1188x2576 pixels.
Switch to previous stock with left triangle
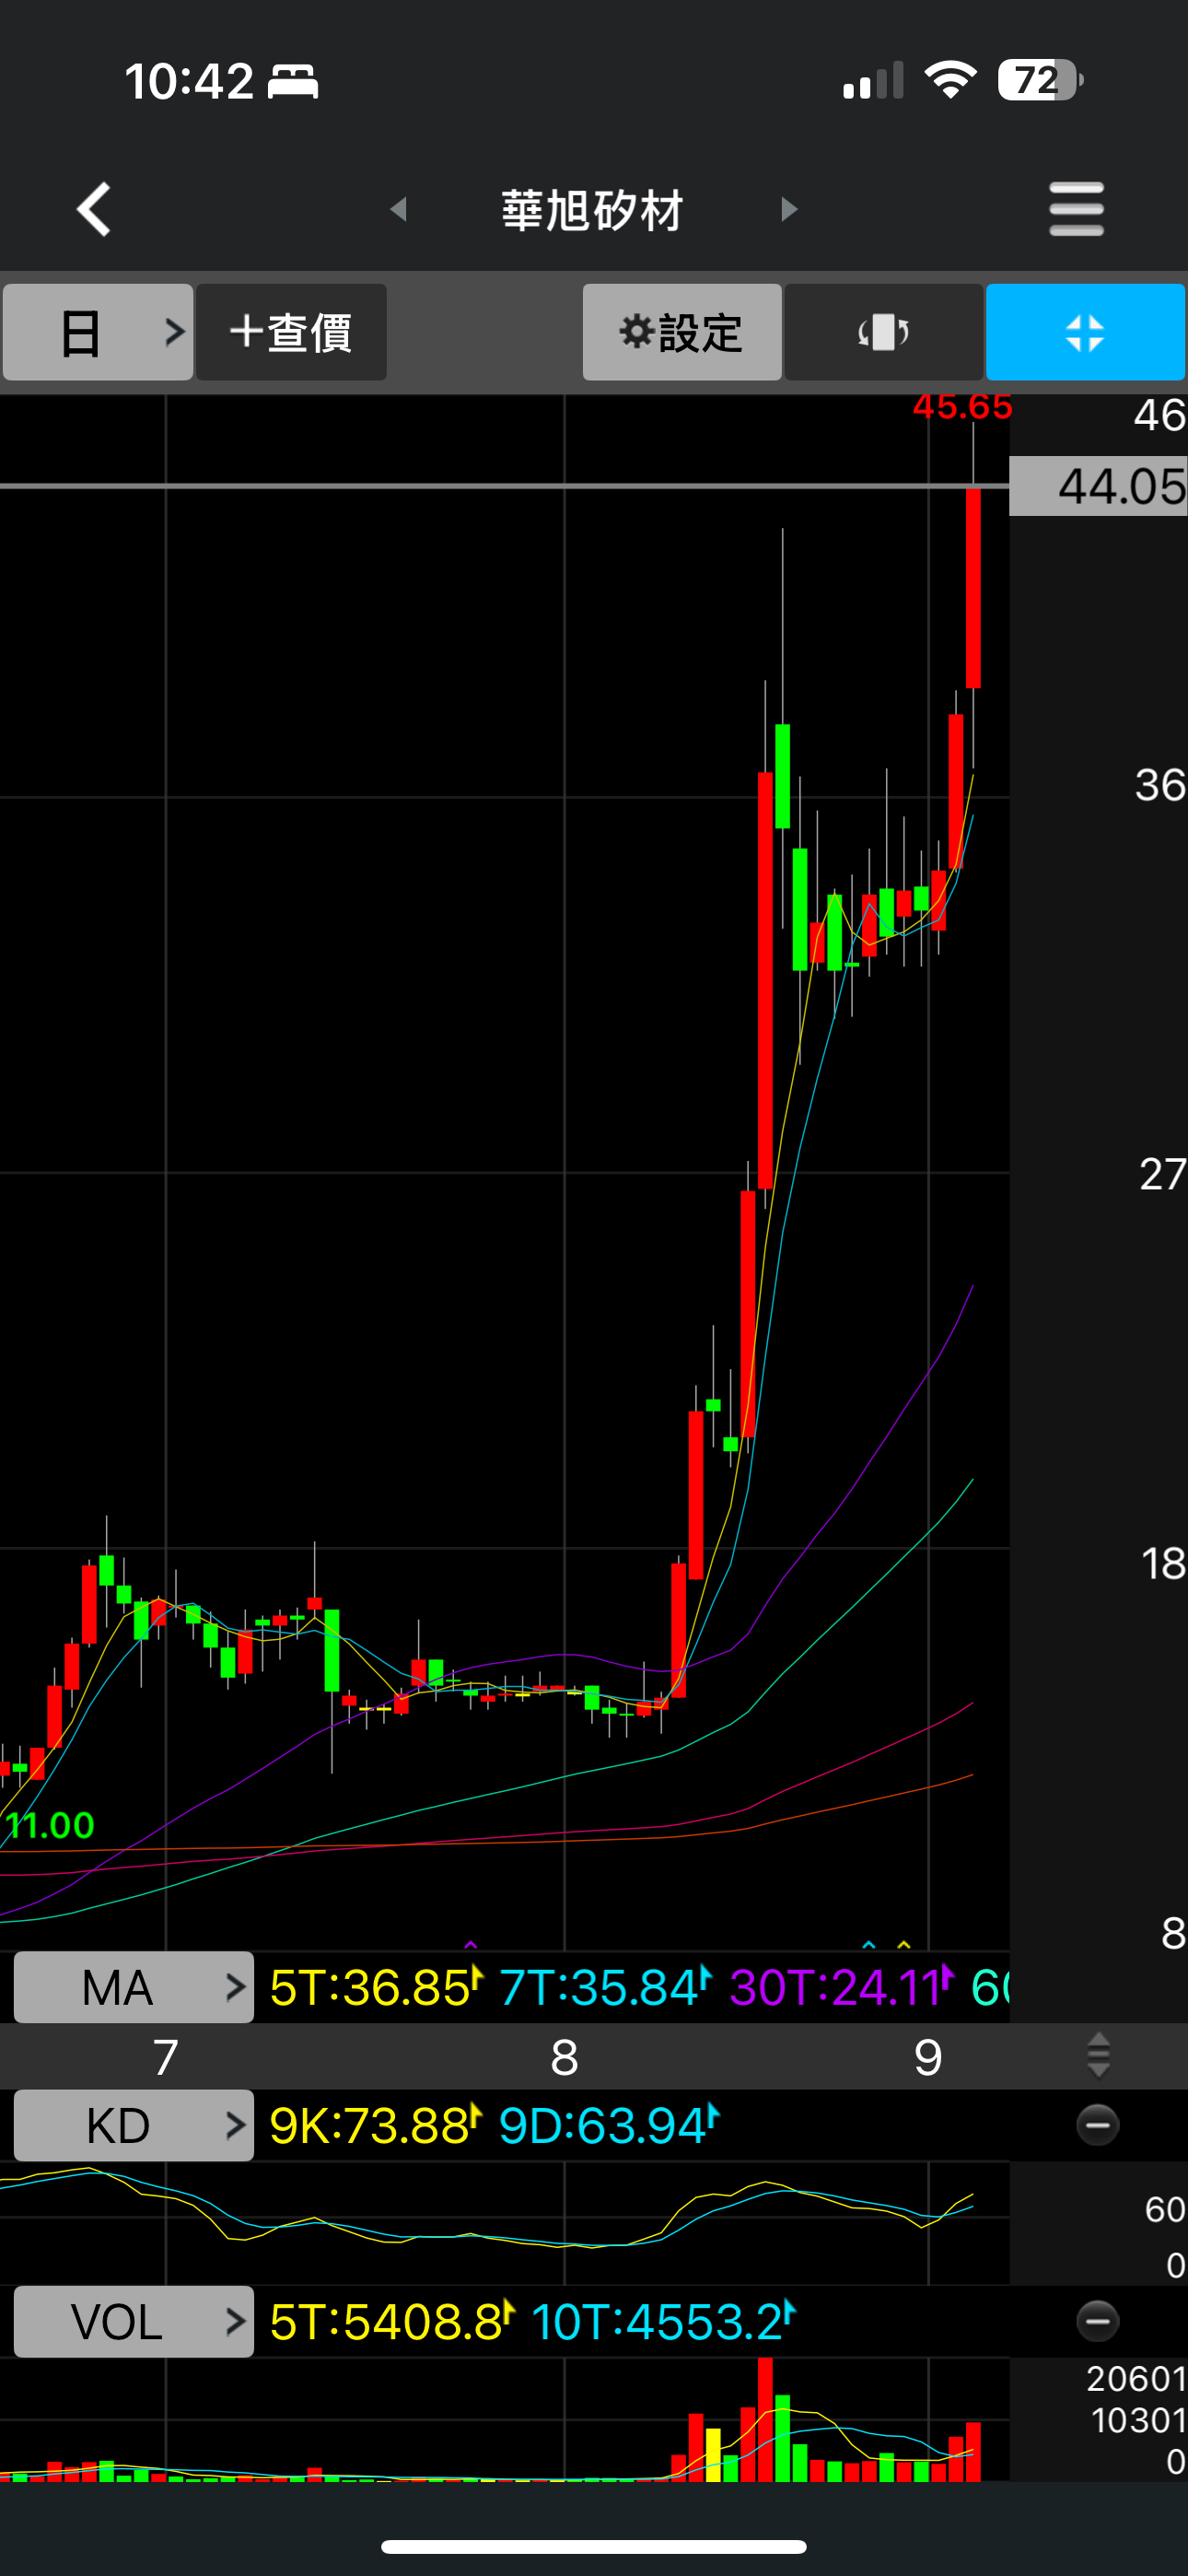[398, 209]
